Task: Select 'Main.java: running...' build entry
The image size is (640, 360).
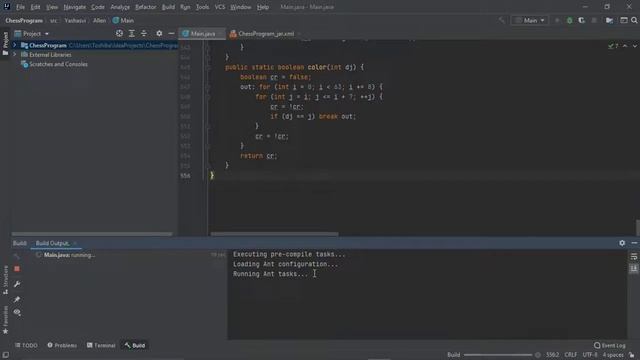Action: tap(69, 255)
